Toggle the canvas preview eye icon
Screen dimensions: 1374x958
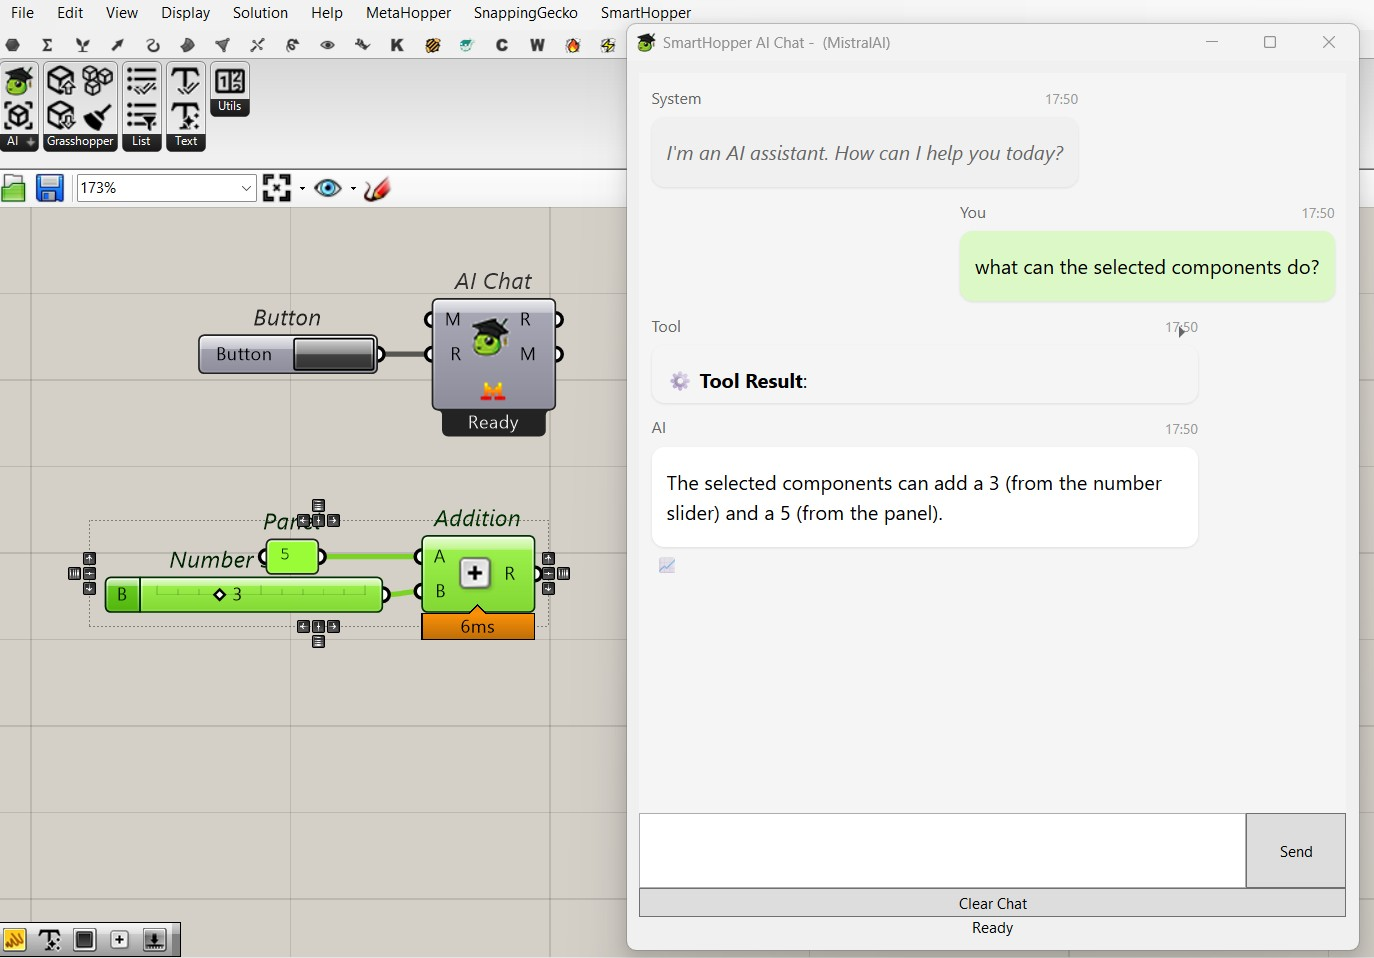(328, 188)
